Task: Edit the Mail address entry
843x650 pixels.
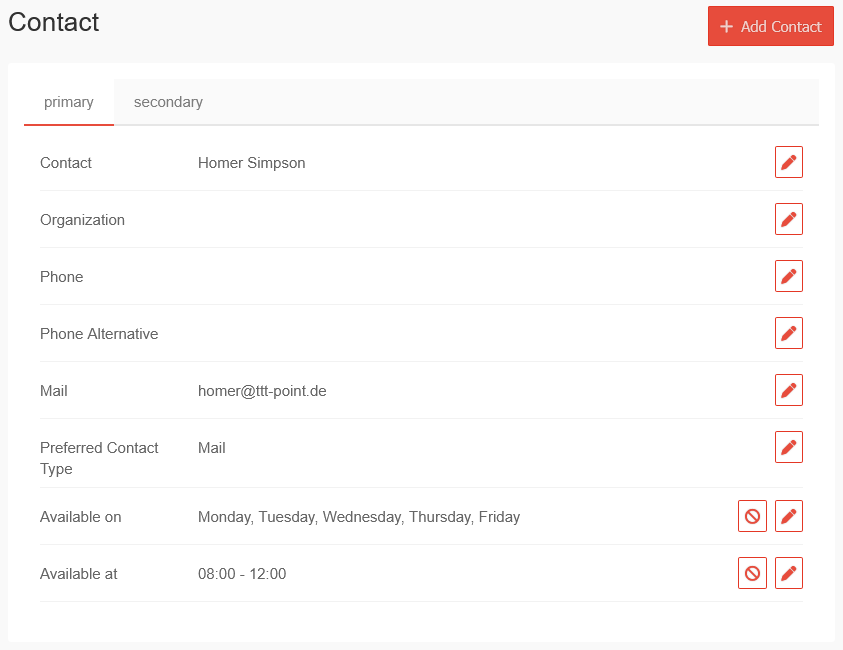Action: point(788,390)
